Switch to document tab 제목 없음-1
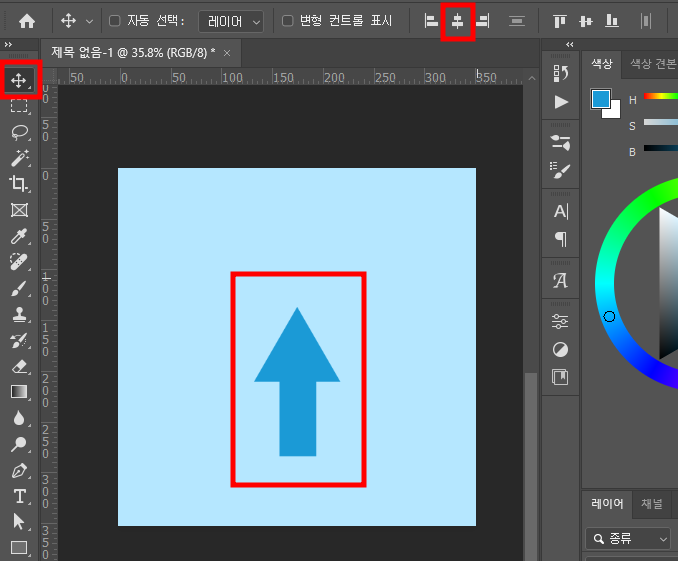This screenshot has width=678, height=561. [x=133, y=53]
